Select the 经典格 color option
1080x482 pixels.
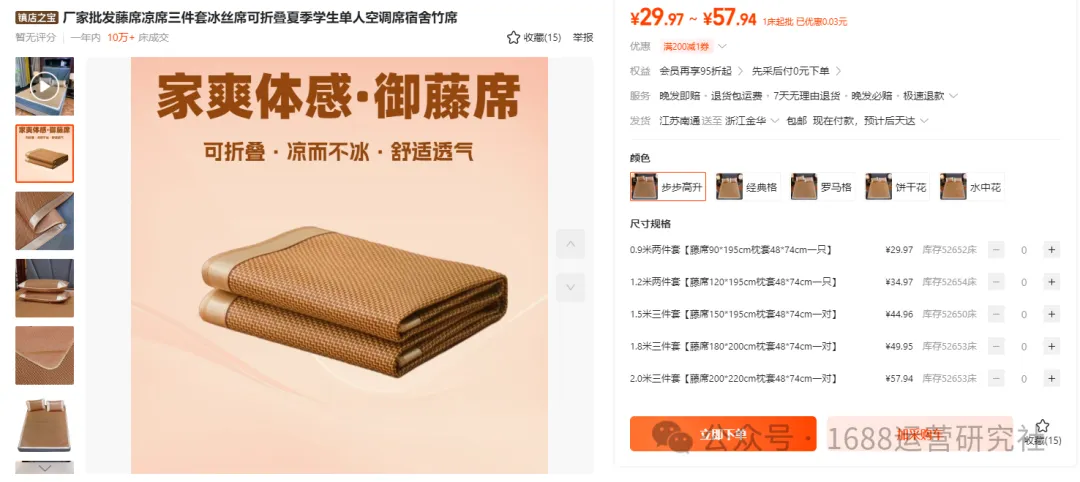(x=748, y=187)
